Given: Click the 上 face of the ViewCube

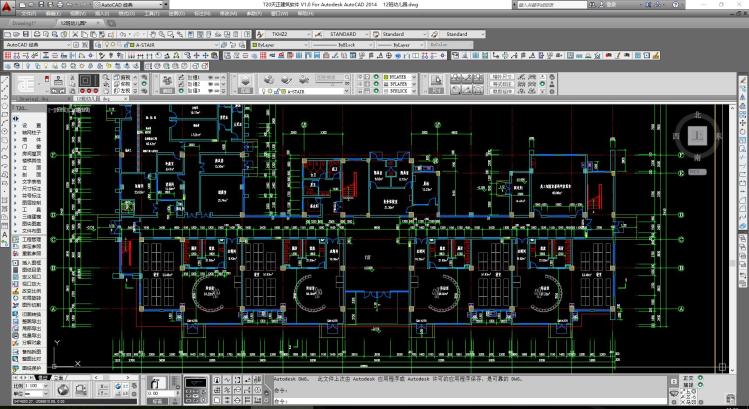Looking at the screenshot, I should coord(699,134).
